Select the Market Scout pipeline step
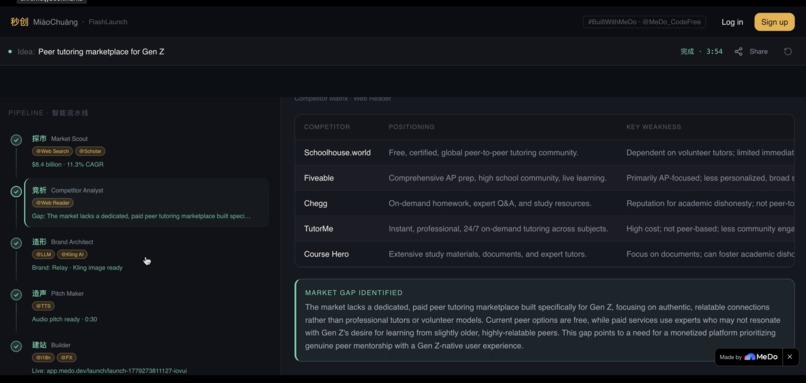Screen dimensions: 806x383 point(146,152)
